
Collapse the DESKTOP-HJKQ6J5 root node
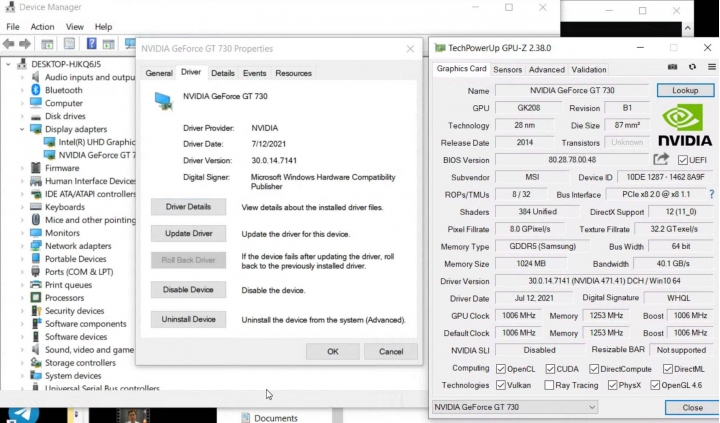[8, 64]
